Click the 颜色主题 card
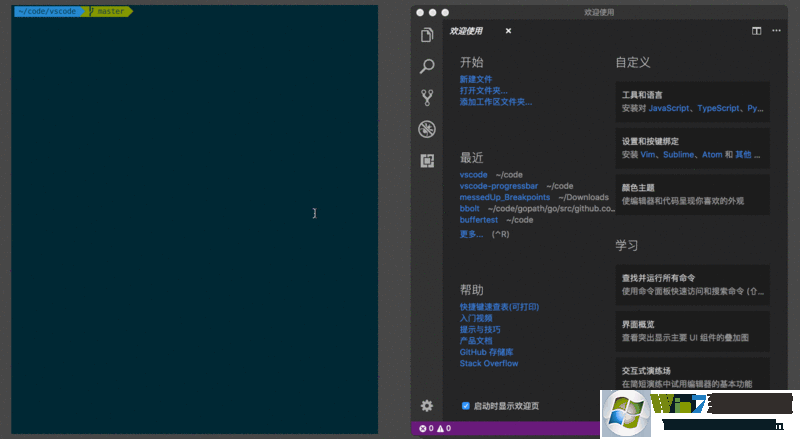This screenshot has height=439, width=800. 692,194
